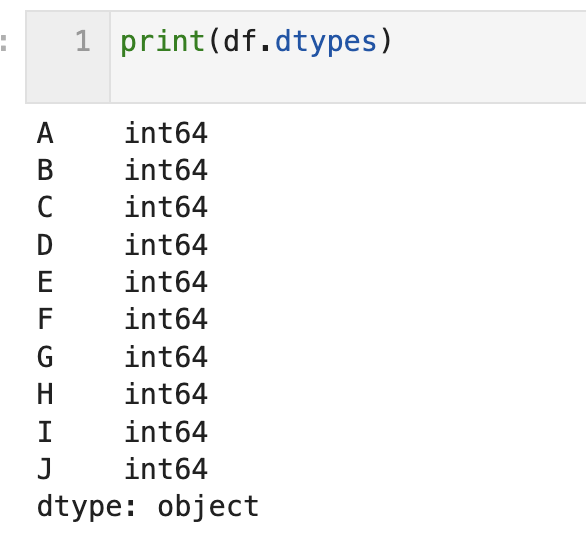The height and width of the screenshot is (548, 586).
Task: Click int64 value beside column E
Action: (x=166, y=282)
